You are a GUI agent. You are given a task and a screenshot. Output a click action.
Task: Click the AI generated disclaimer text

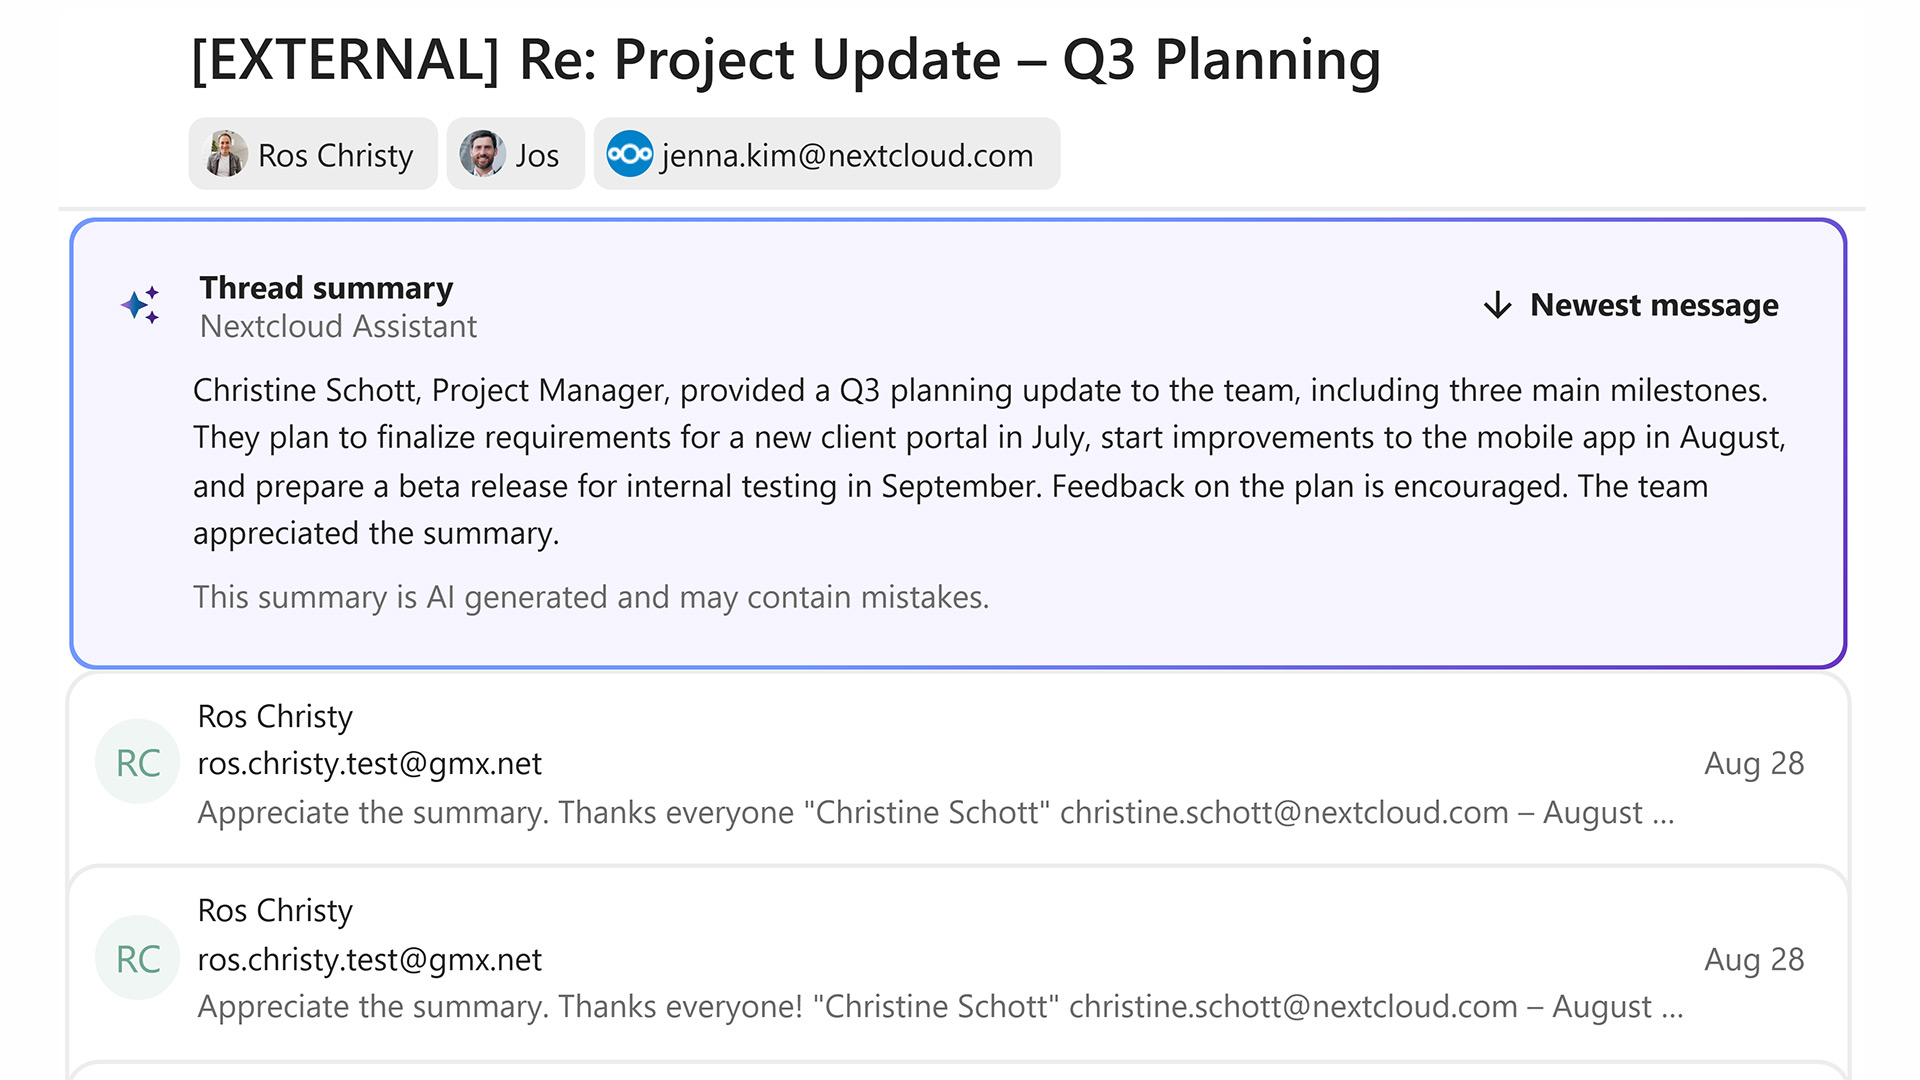590,597
